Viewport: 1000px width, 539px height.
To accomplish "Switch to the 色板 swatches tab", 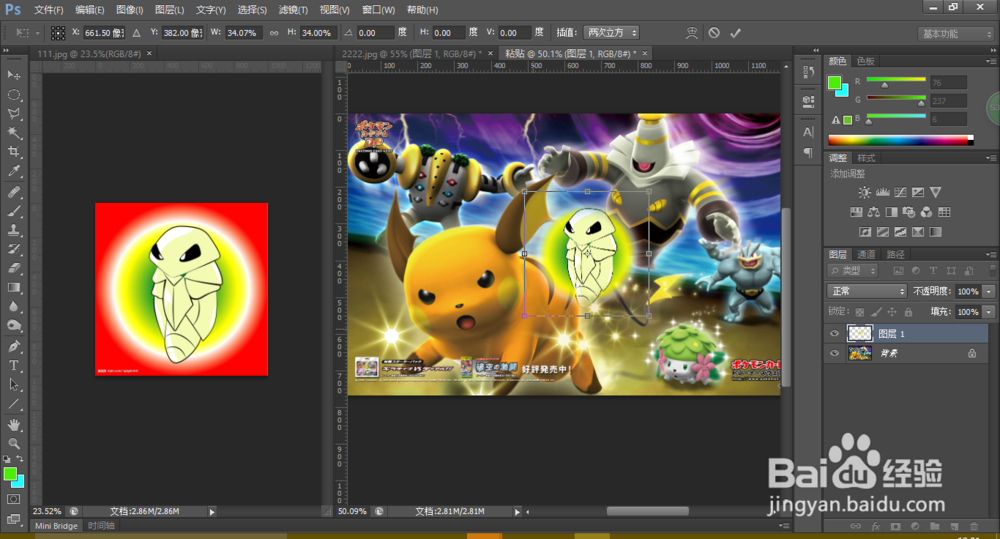I will pos(865,61).
